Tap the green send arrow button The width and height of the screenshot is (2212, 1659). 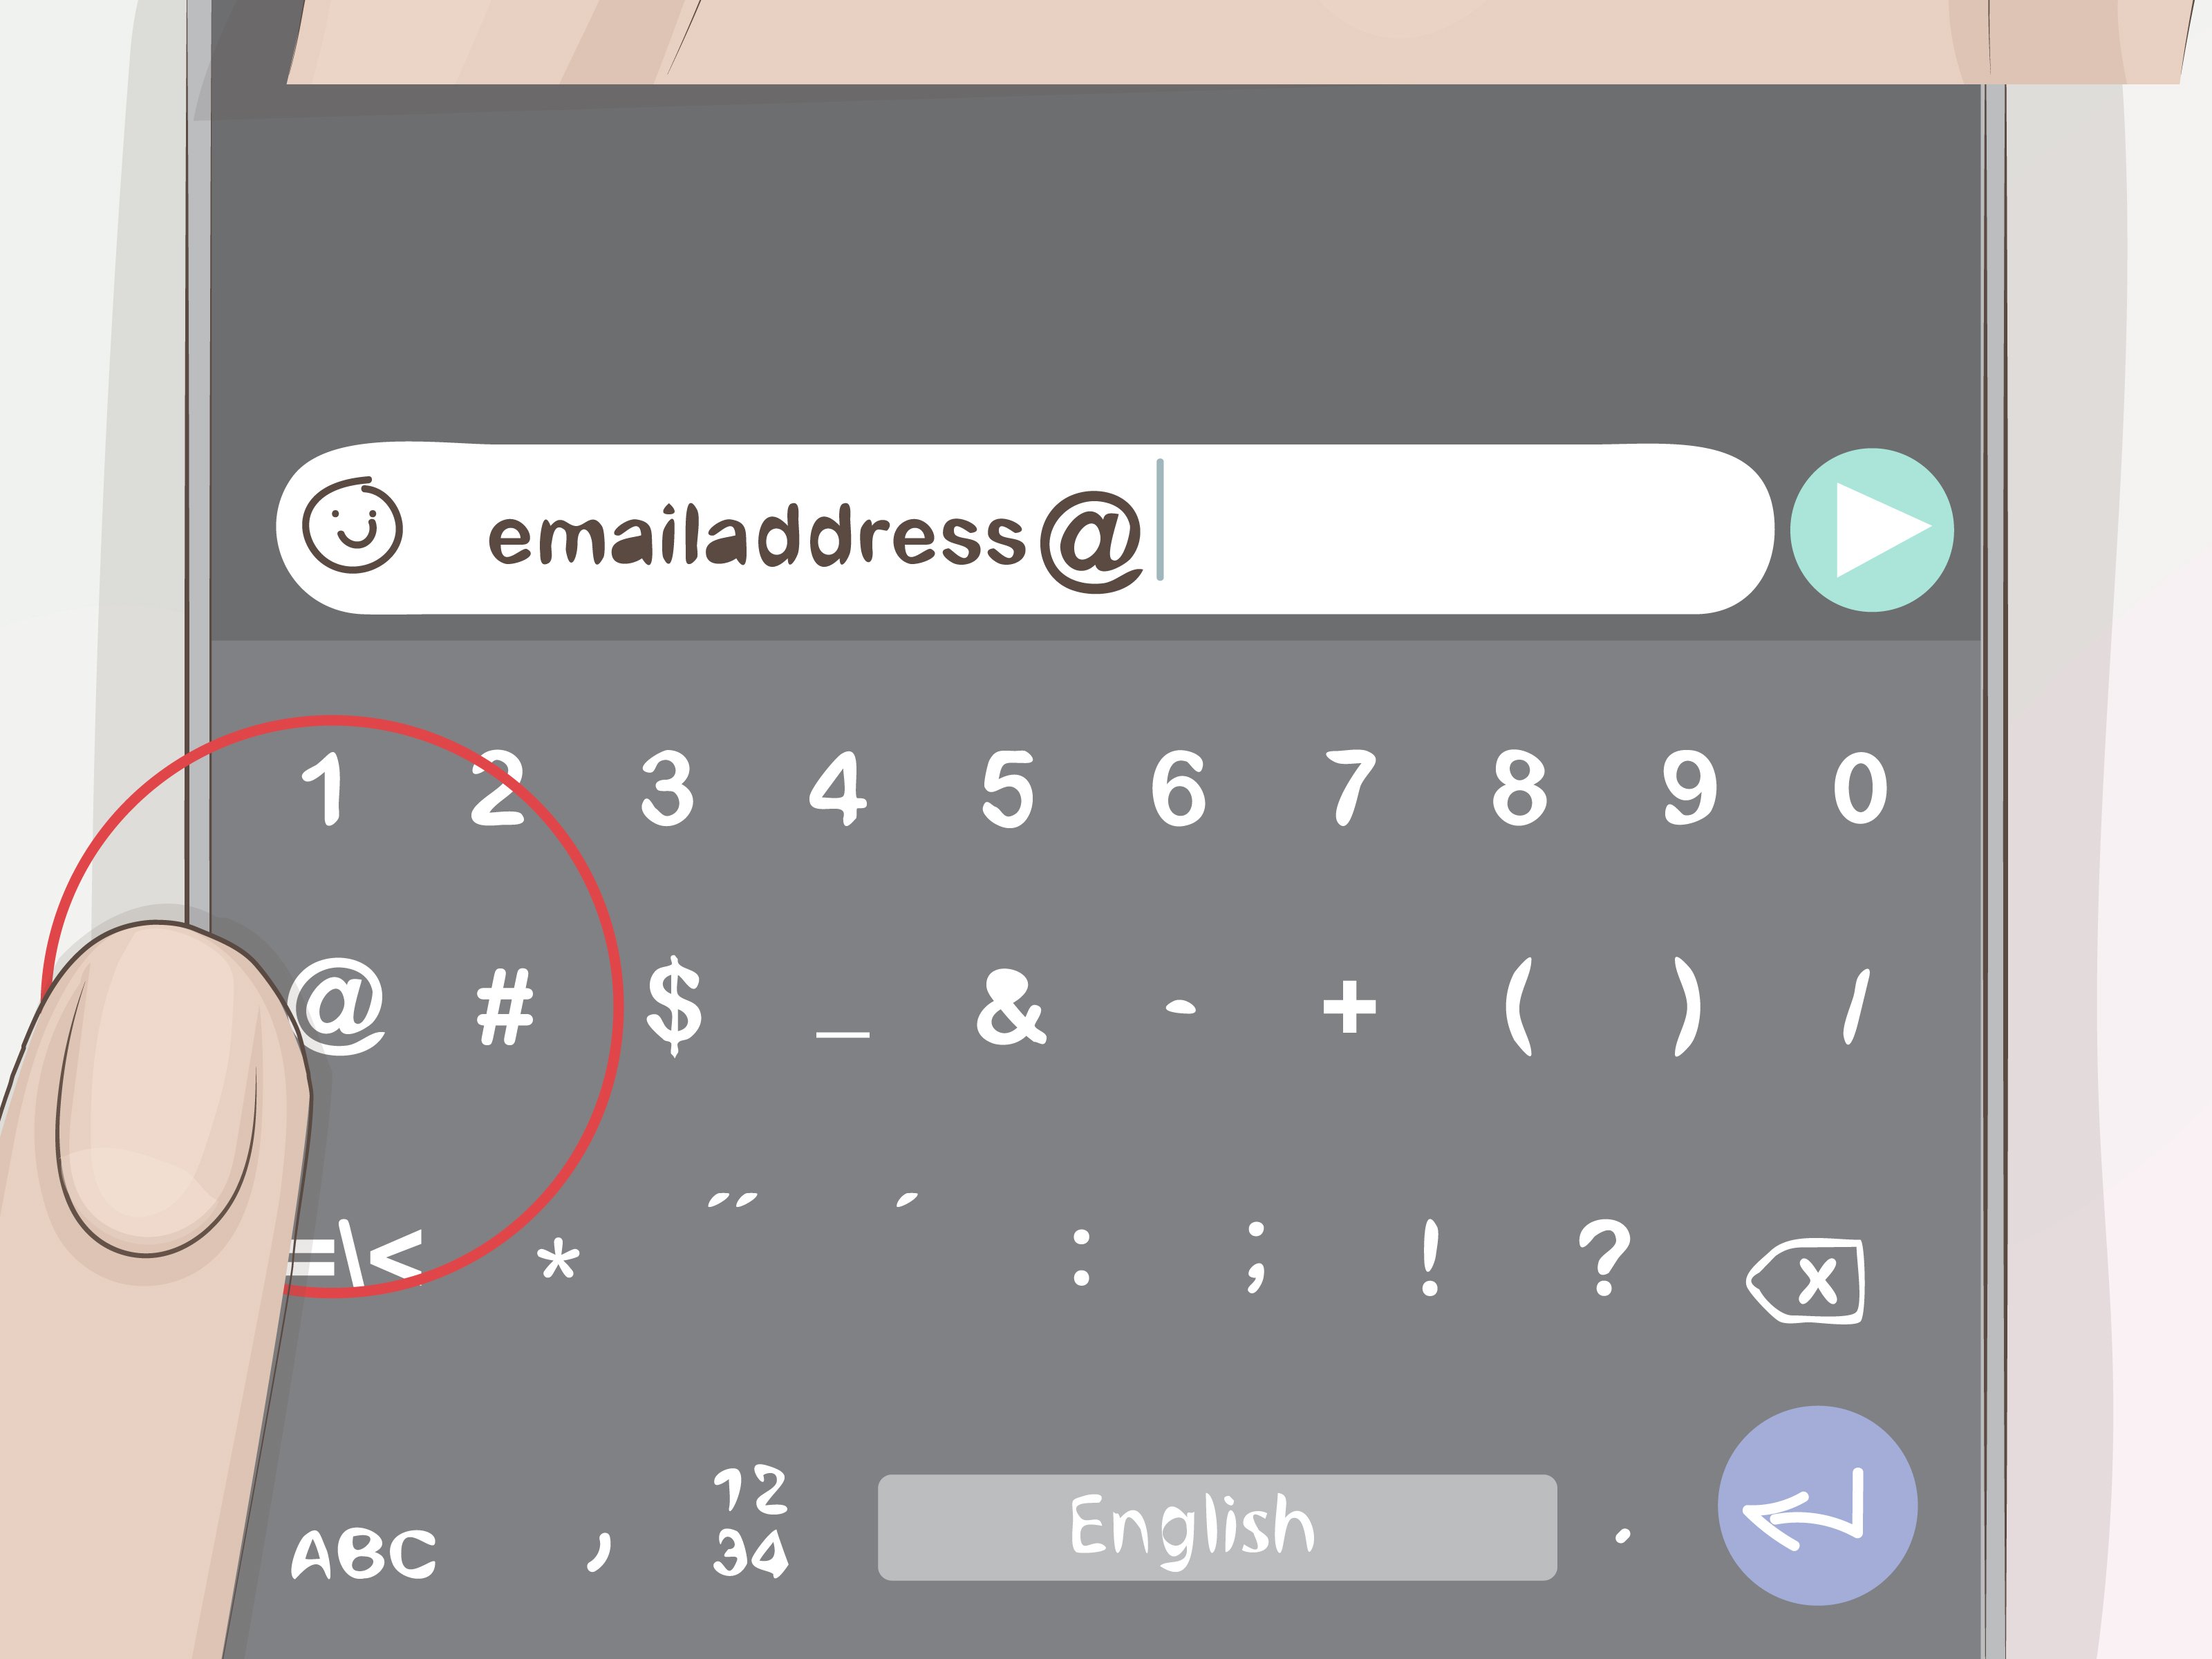tap(1871, 530)
